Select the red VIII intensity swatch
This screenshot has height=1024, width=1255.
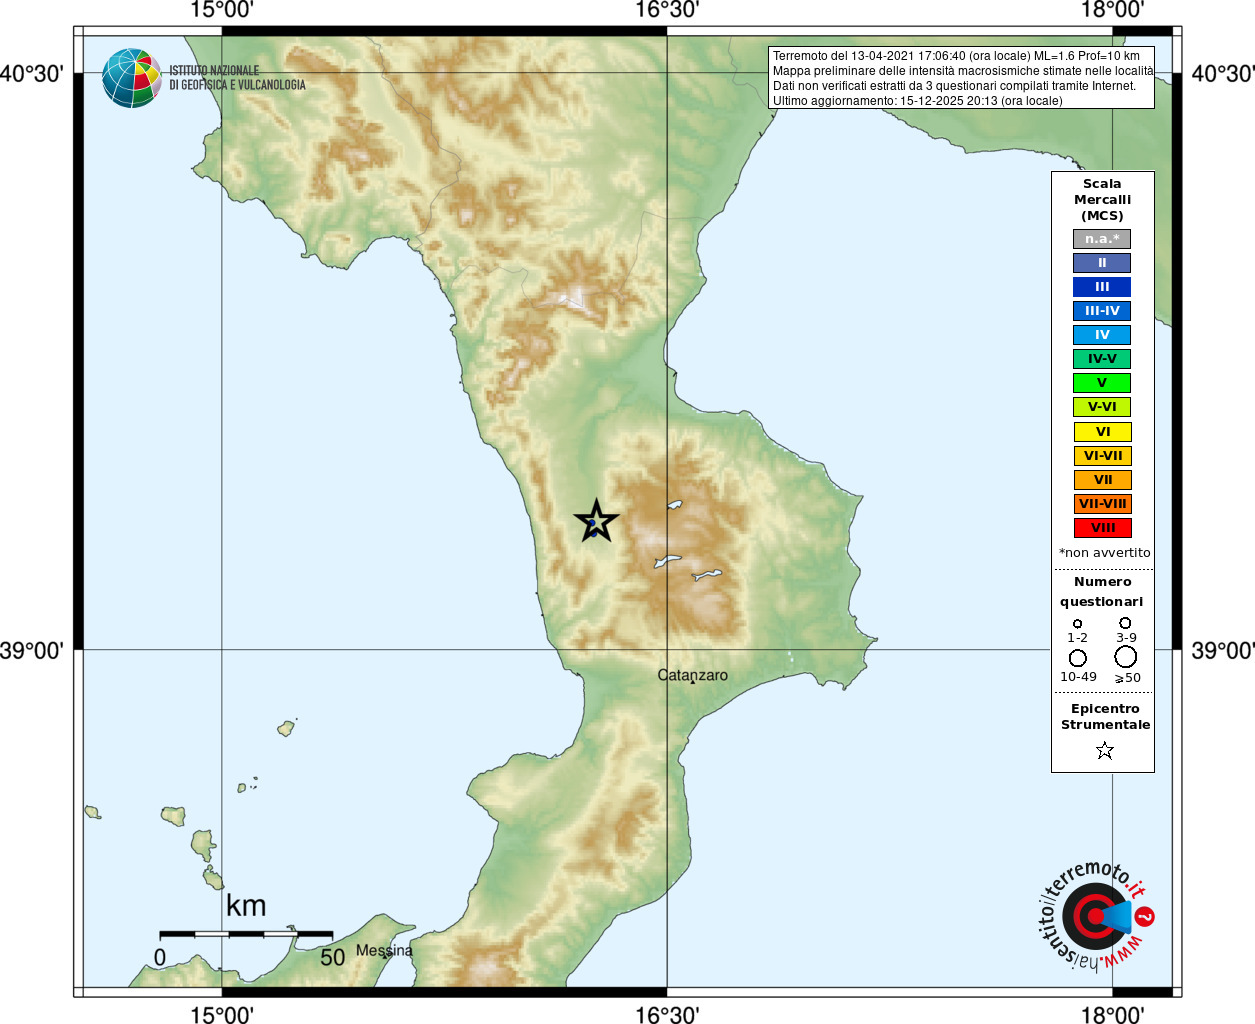(1102, 528)
